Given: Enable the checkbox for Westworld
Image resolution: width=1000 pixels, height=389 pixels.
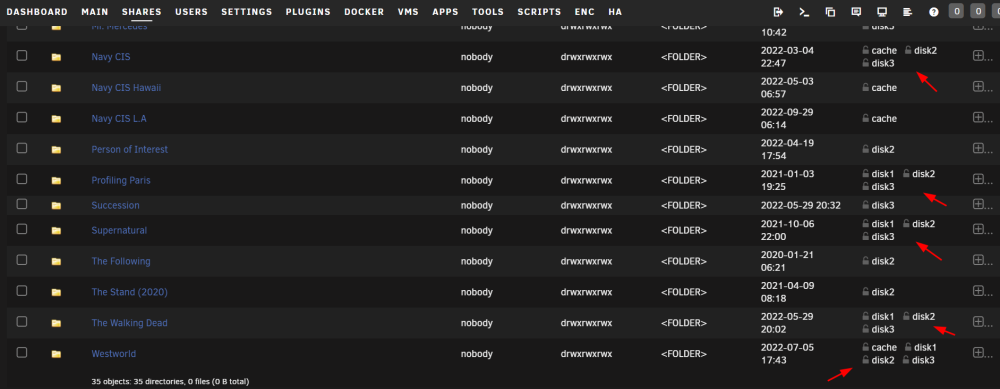Looking at the screenshot, I should coord(22,352).
